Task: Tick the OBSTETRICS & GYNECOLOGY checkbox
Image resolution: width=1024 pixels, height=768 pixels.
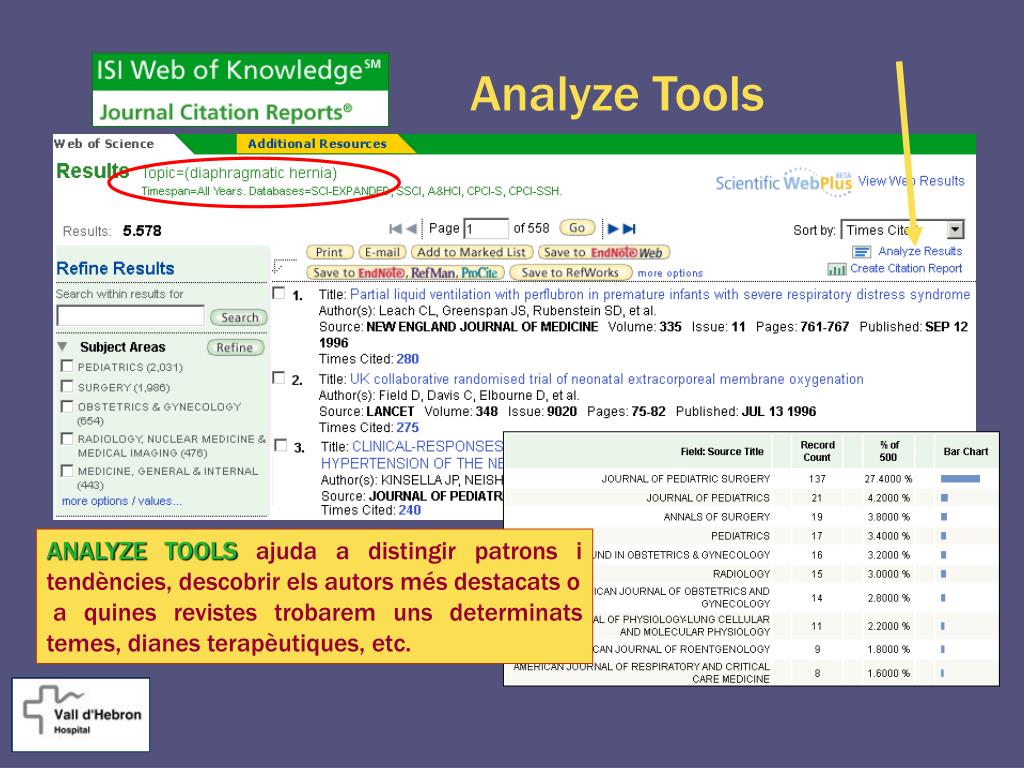Action: click(67, 406)
